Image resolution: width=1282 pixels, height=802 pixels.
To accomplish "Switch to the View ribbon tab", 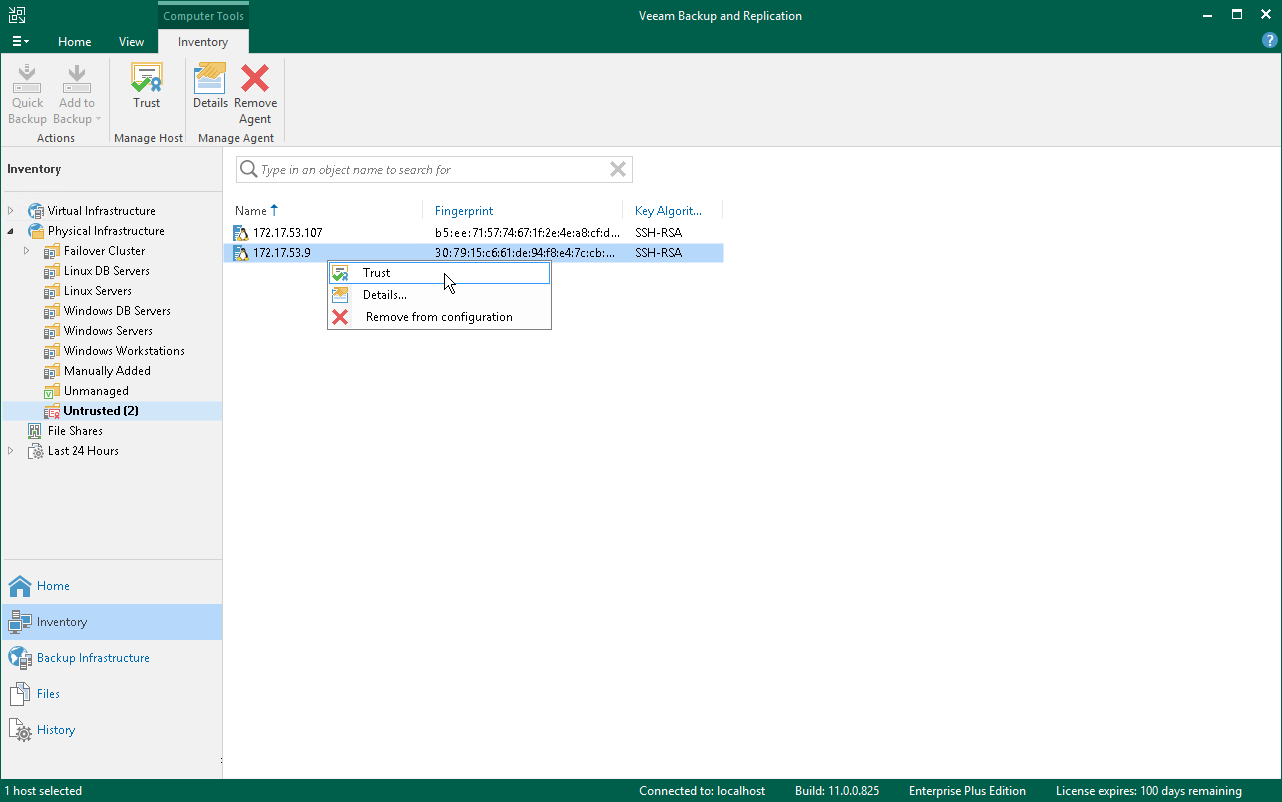I will [x=131, y=42].
